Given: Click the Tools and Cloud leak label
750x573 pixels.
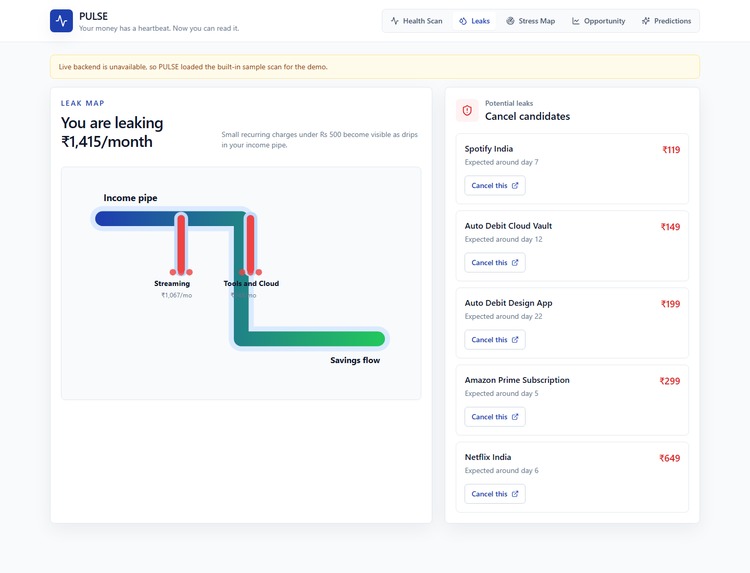Looking at the screenshot, I should click(251, 284).
